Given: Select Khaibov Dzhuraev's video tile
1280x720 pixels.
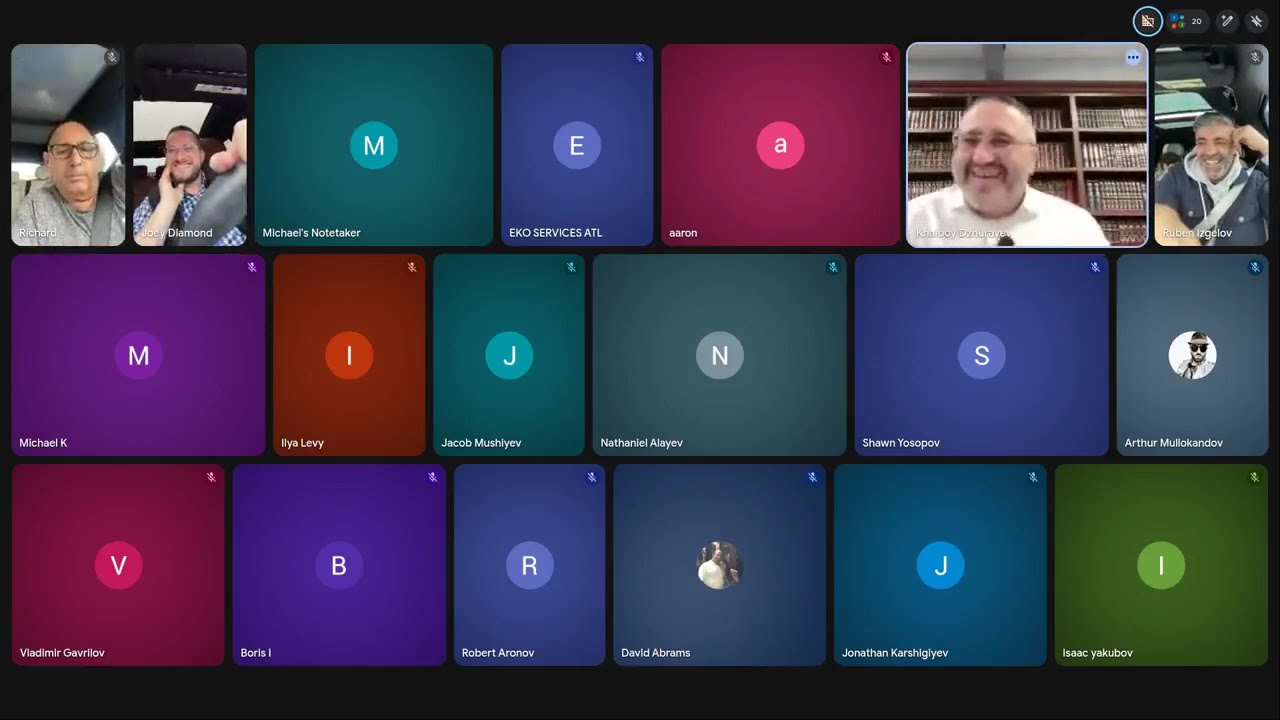Looking at the screenshot, I should [1027, 145].
